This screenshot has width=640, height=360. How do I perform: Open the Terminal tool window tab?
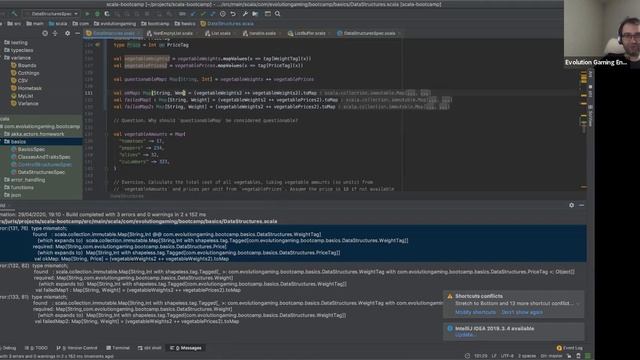click(x=118, y=348)
